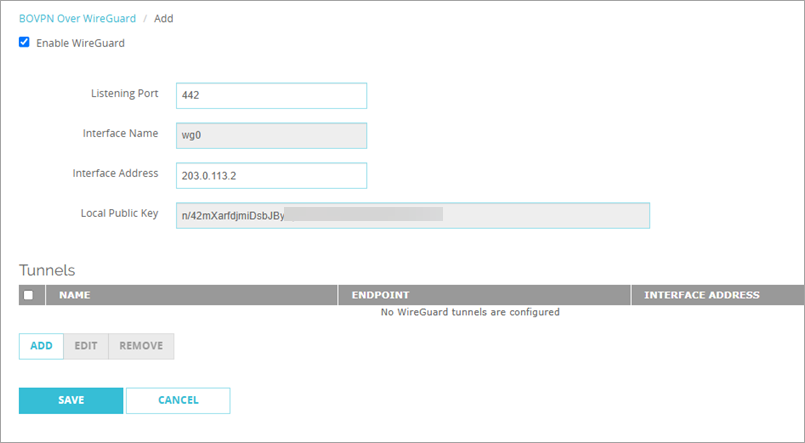Image resolution: width=805 pixels, height=443 pixels.
Task: Click the Tunnels section heading
Action: point(47,271)
